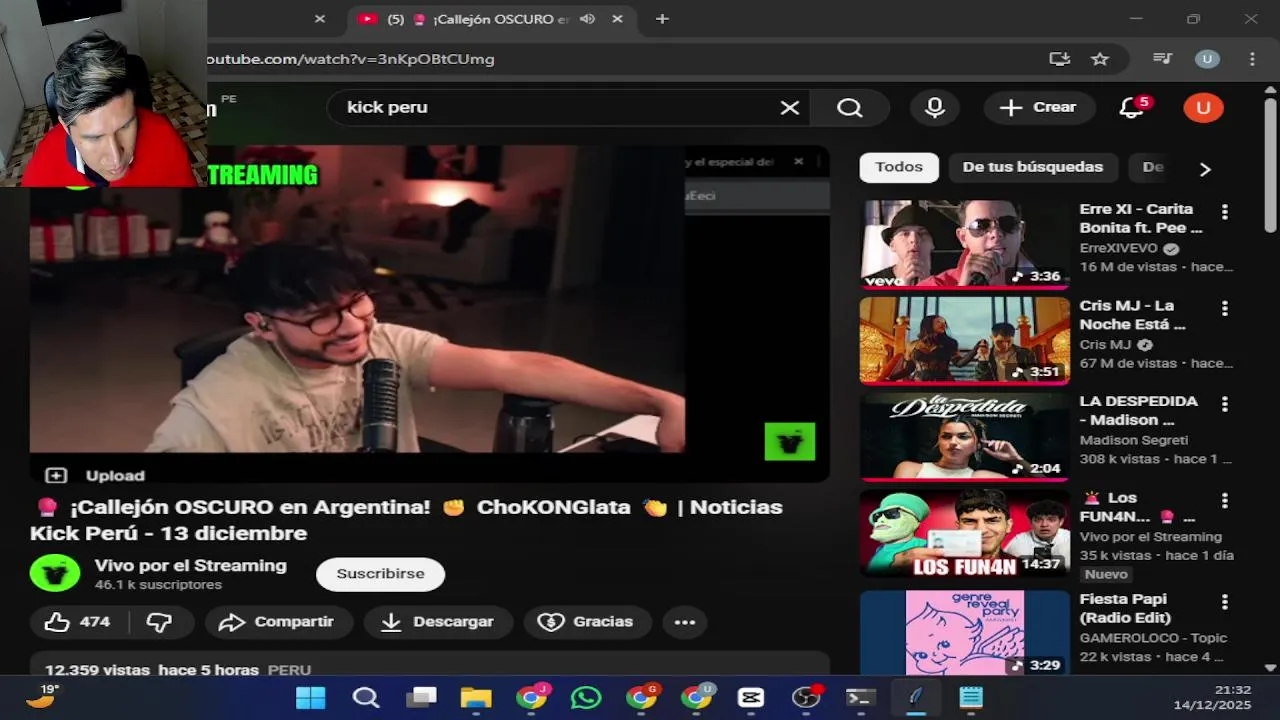This screenshot has height=720, width=1280.
Task: Like the video with 474 likes
Action: point(77,622)
